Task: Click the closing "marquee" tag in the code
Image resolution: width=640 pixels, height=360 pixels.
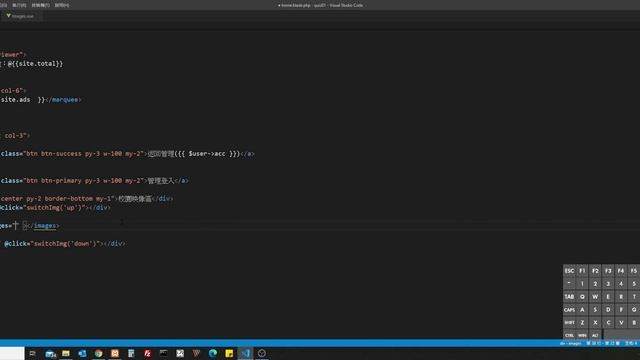Action: [64, 100]
